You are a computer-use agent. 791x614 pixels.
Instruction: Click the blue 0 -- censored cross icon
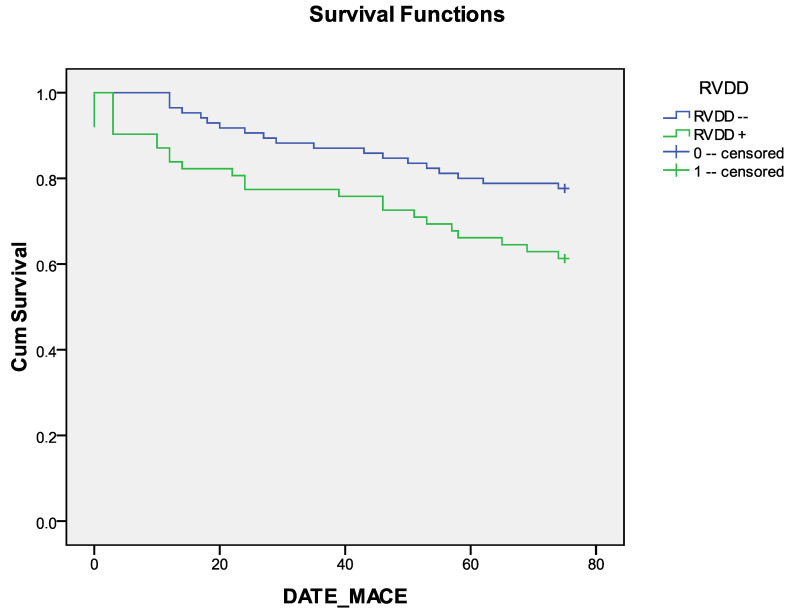(676, 152)
